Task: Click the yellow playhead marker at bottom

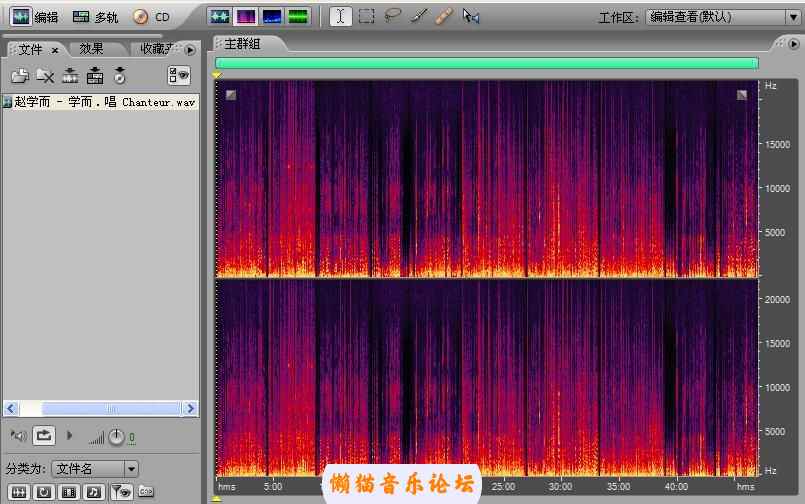Action: pos(217,499)
